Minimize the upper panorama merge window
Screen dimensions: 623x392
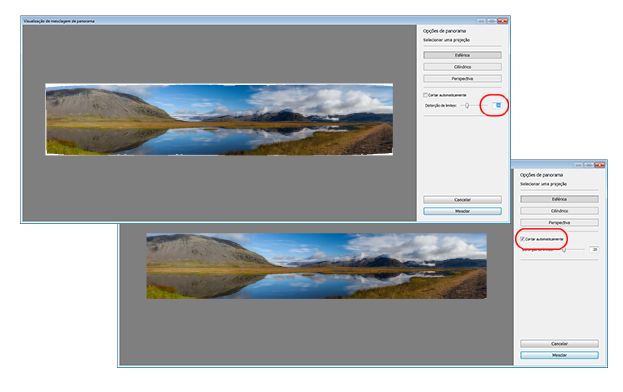coord(481,21)
